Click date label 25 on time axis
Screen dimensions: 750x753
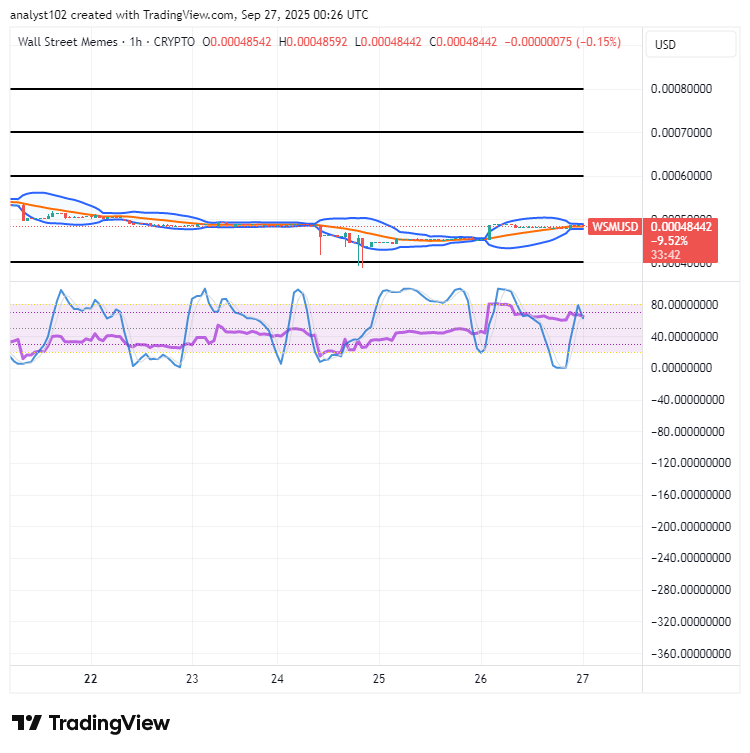tap(379, 679)
